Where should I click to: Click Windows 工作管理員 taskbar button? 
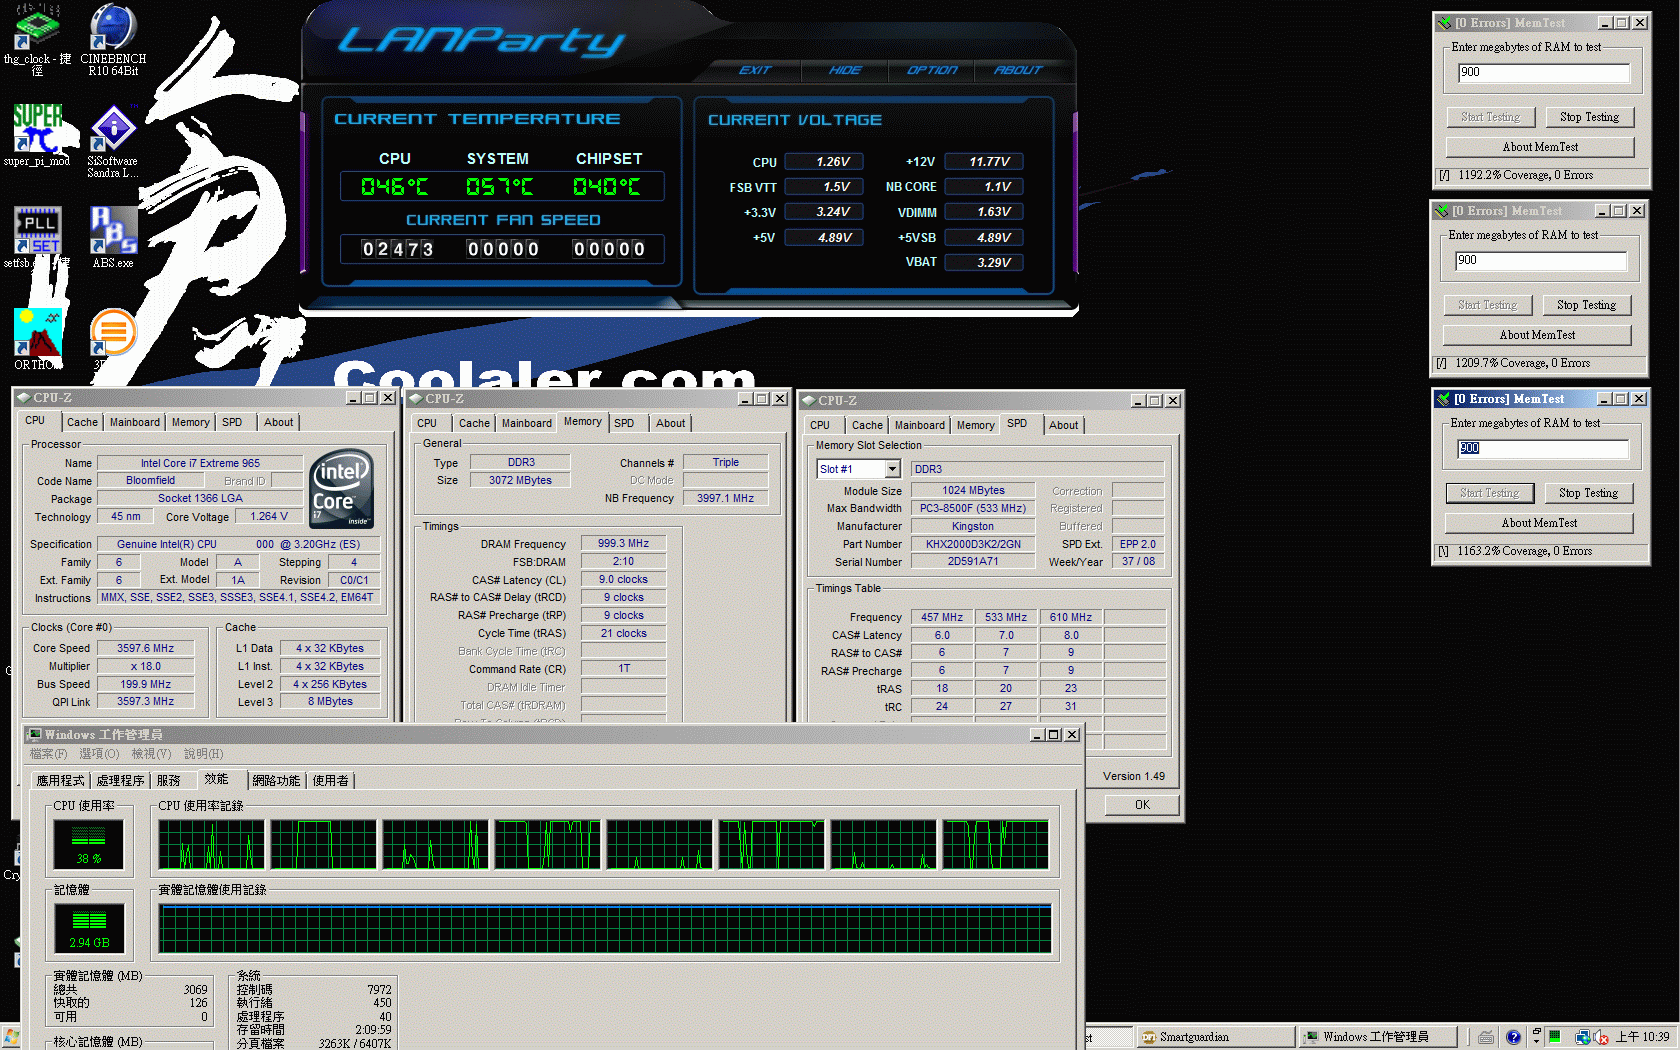1377,1037
